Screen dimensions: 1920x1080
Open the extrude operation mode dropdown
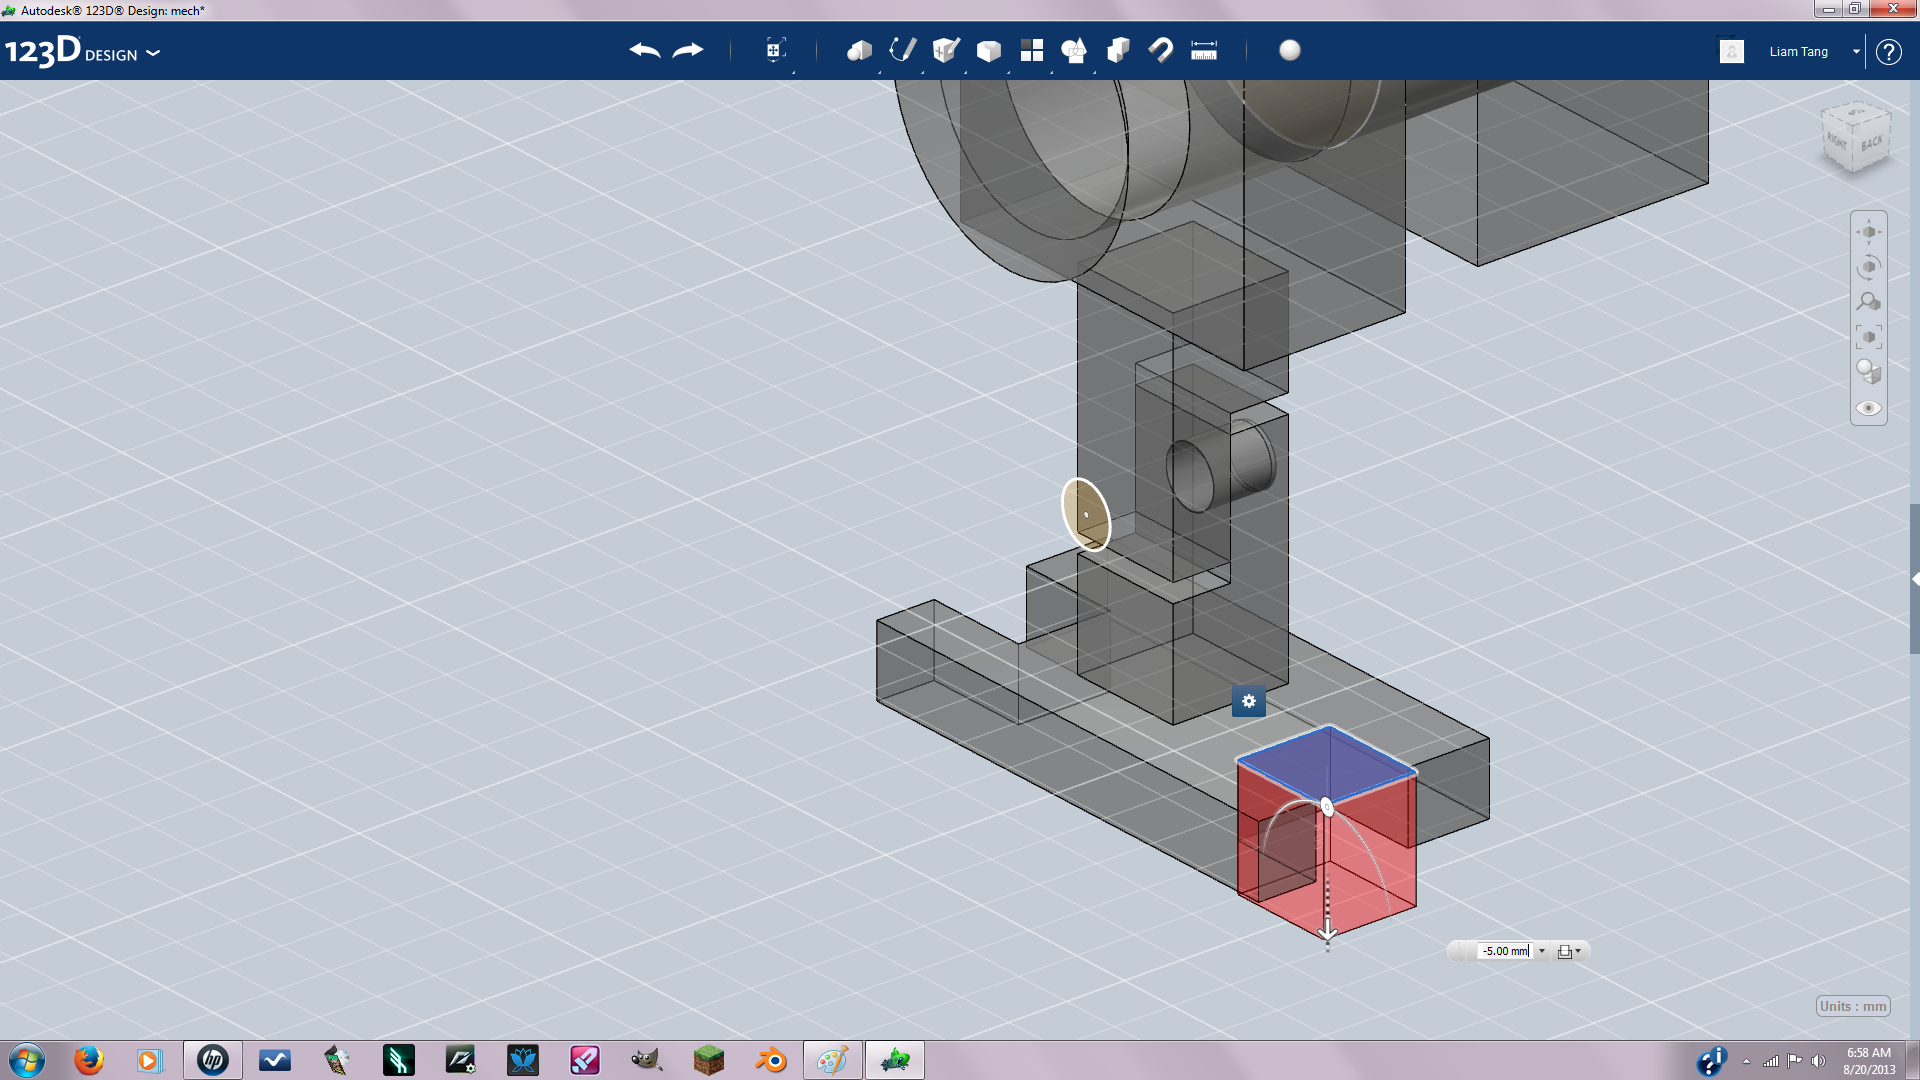click(x=1569, y=951)
